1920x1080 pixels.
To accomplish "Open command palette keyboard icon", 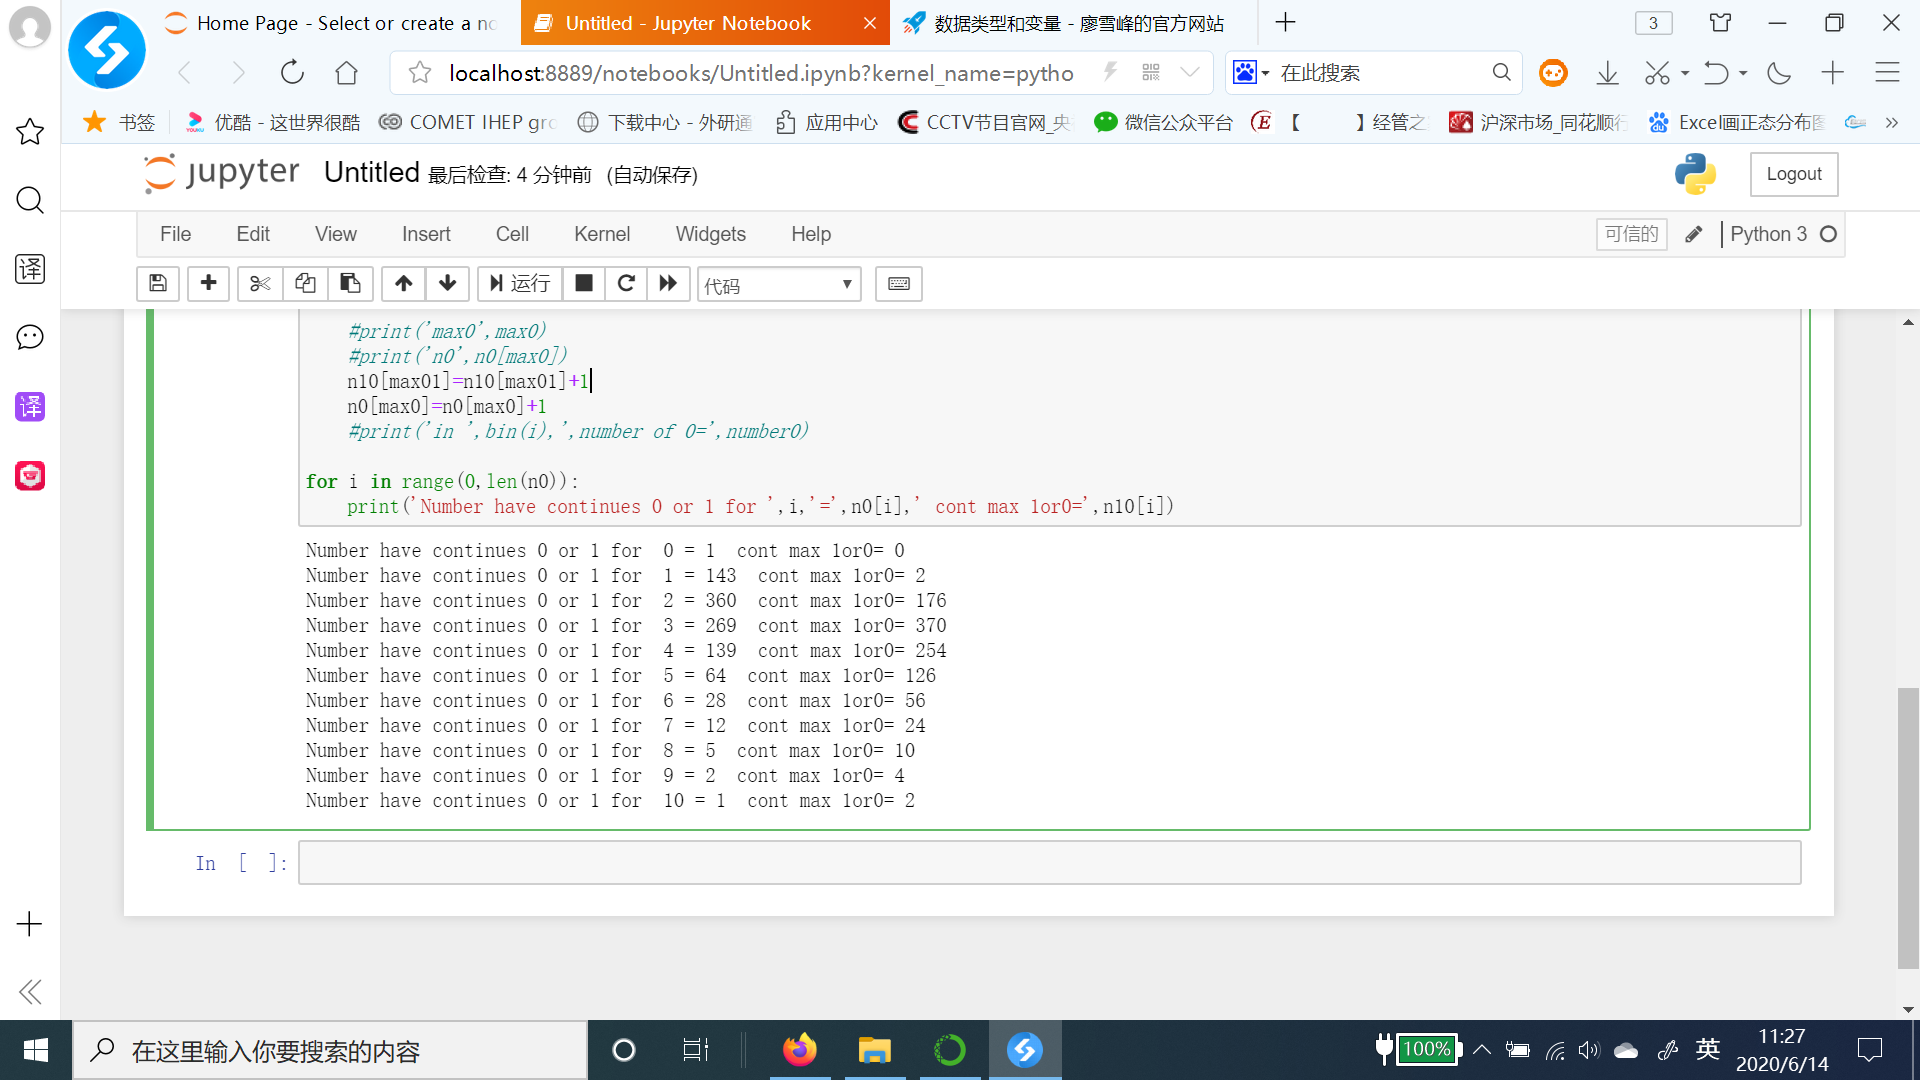I will click(x=898, y=284).
